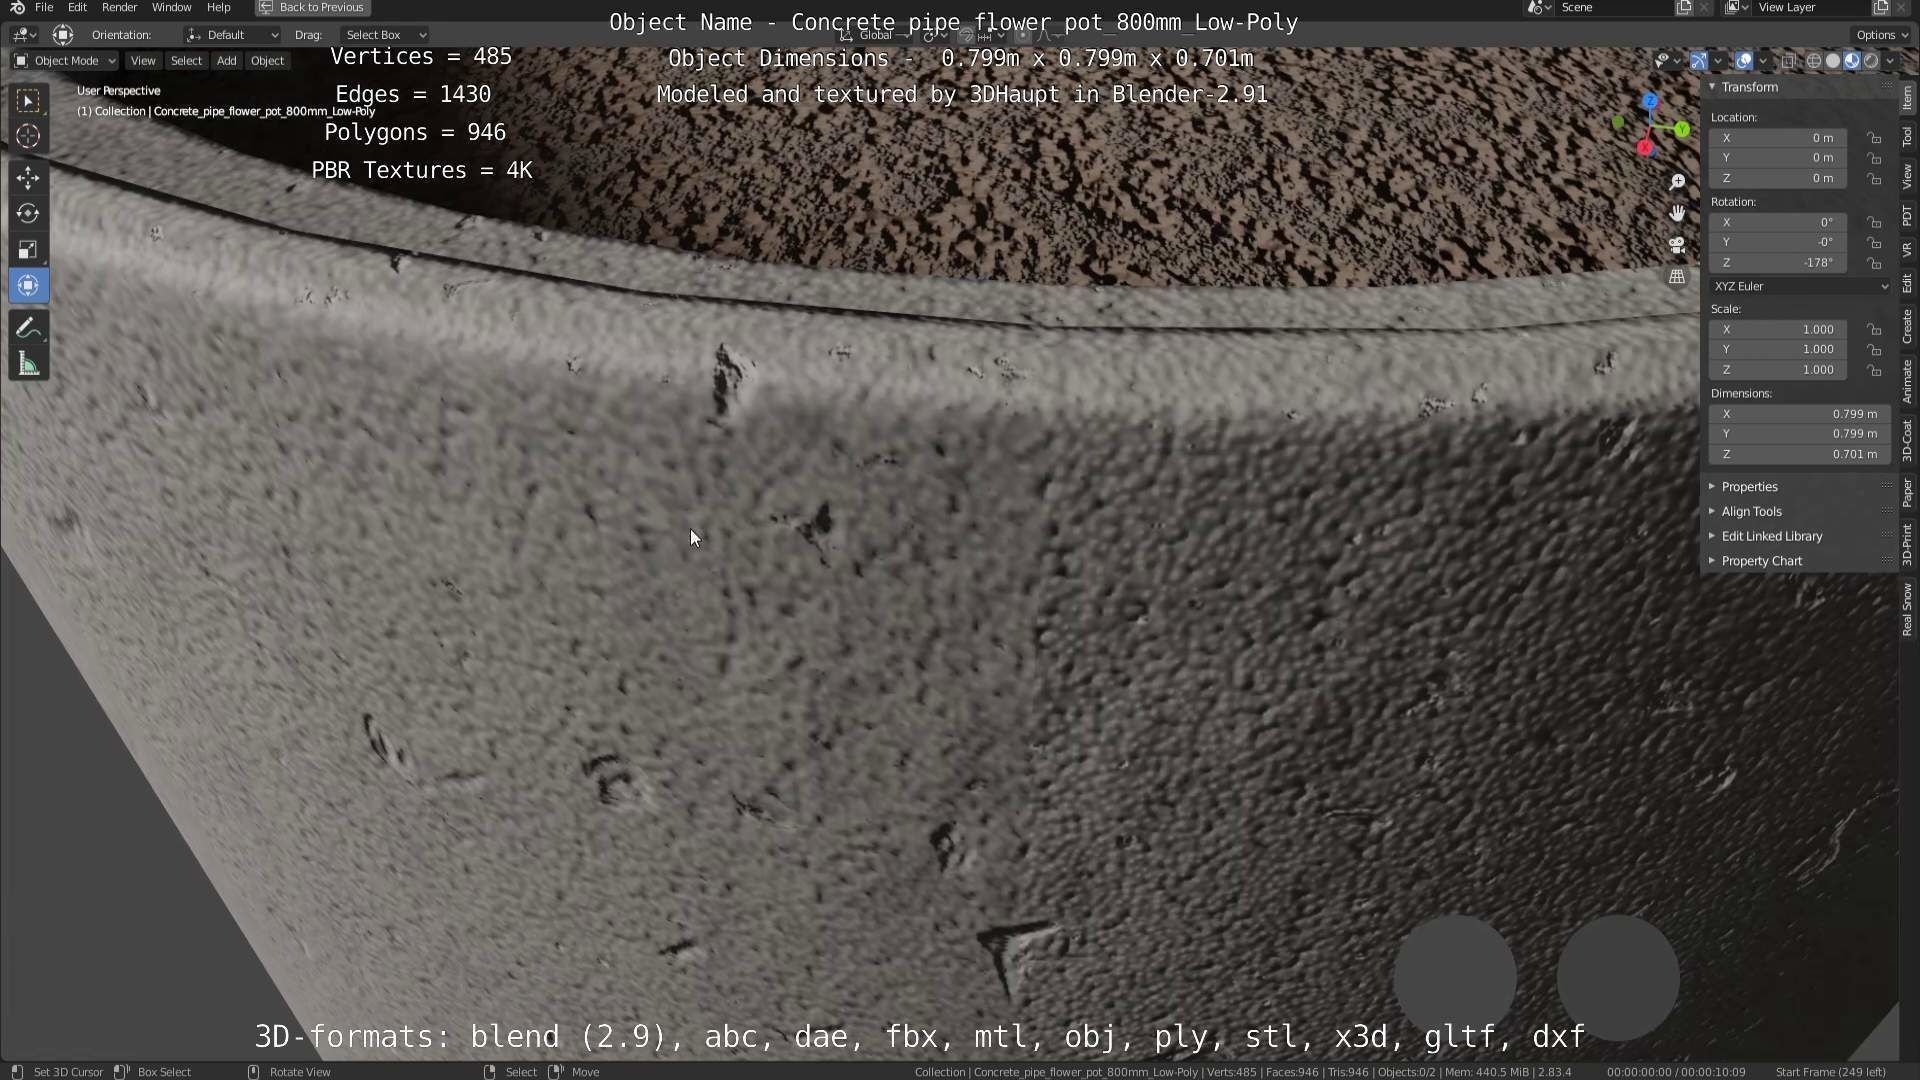Activate the Annotate pencil tool

coord(28,328)
